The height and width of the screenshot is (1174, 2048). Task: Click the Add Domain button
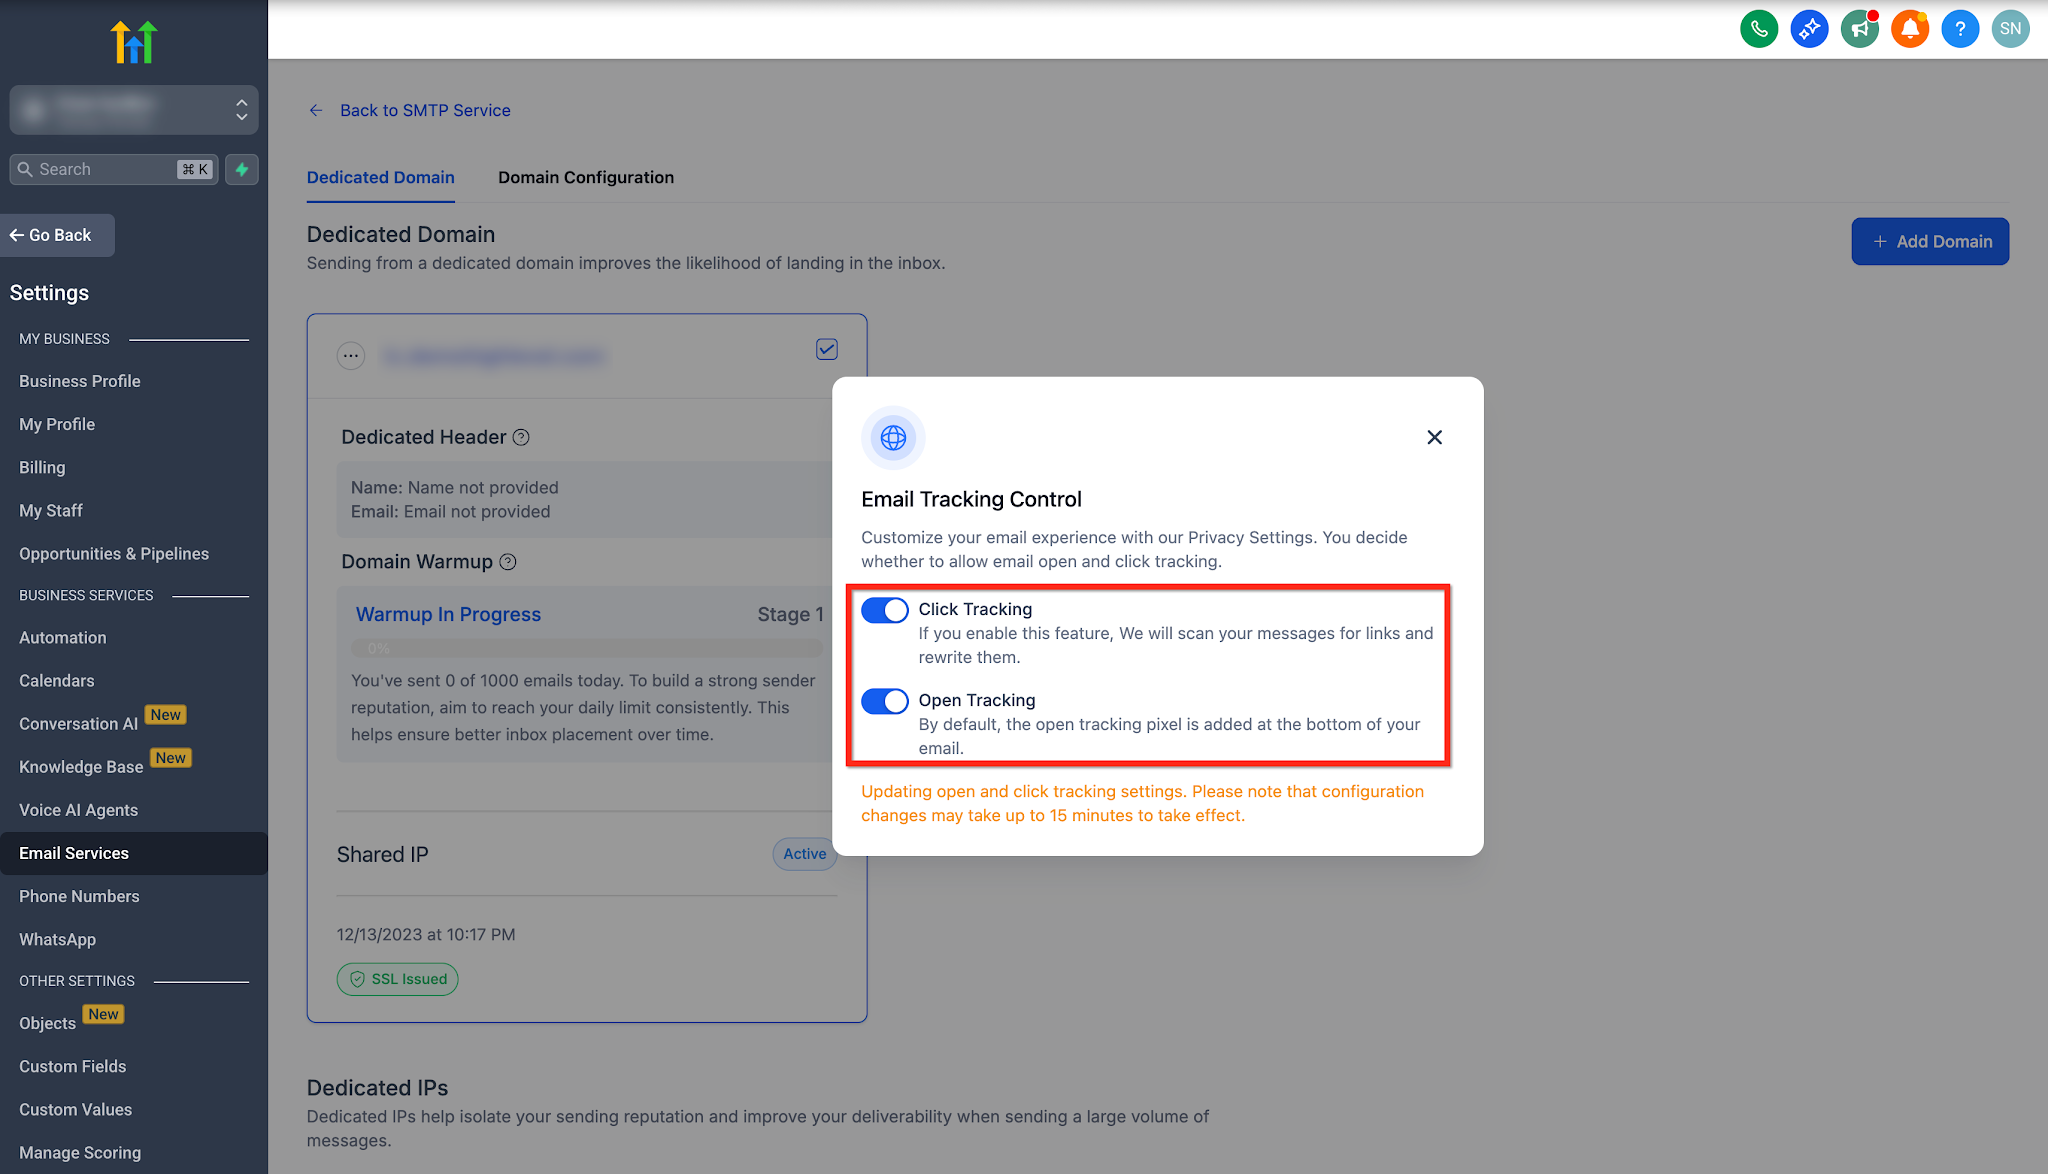tap(1930, 241)
